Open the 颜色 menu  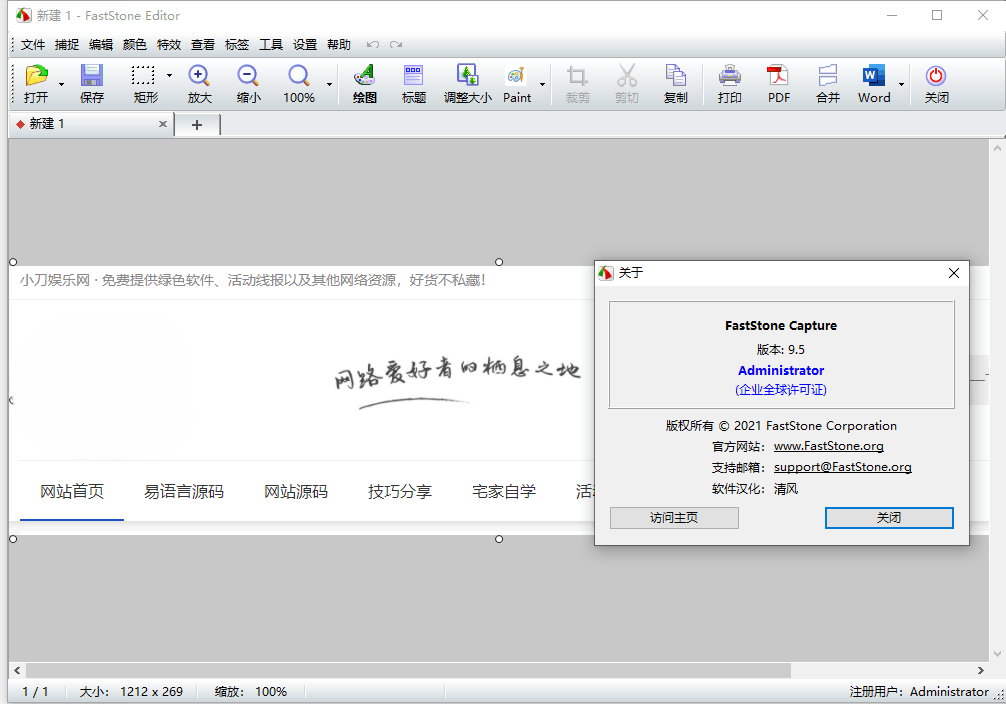click(135, 44)
